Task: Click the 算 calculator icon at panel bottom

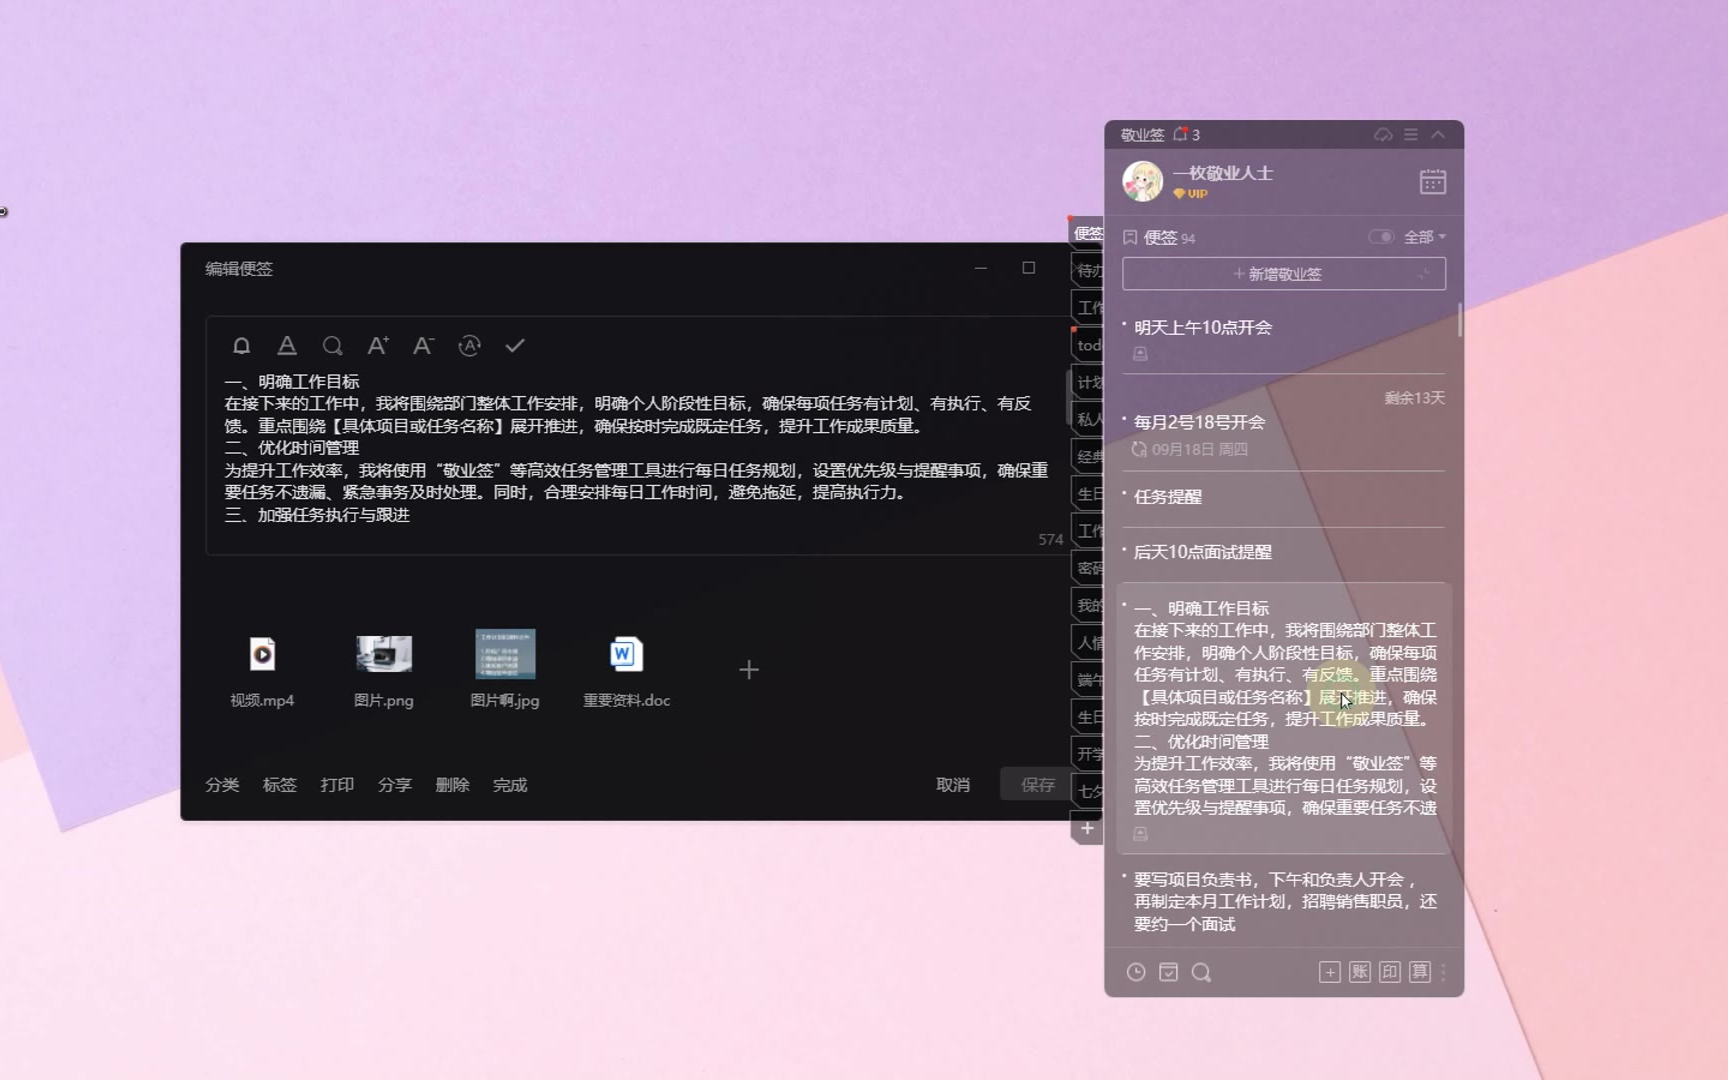Action: tap(1420, 972)
